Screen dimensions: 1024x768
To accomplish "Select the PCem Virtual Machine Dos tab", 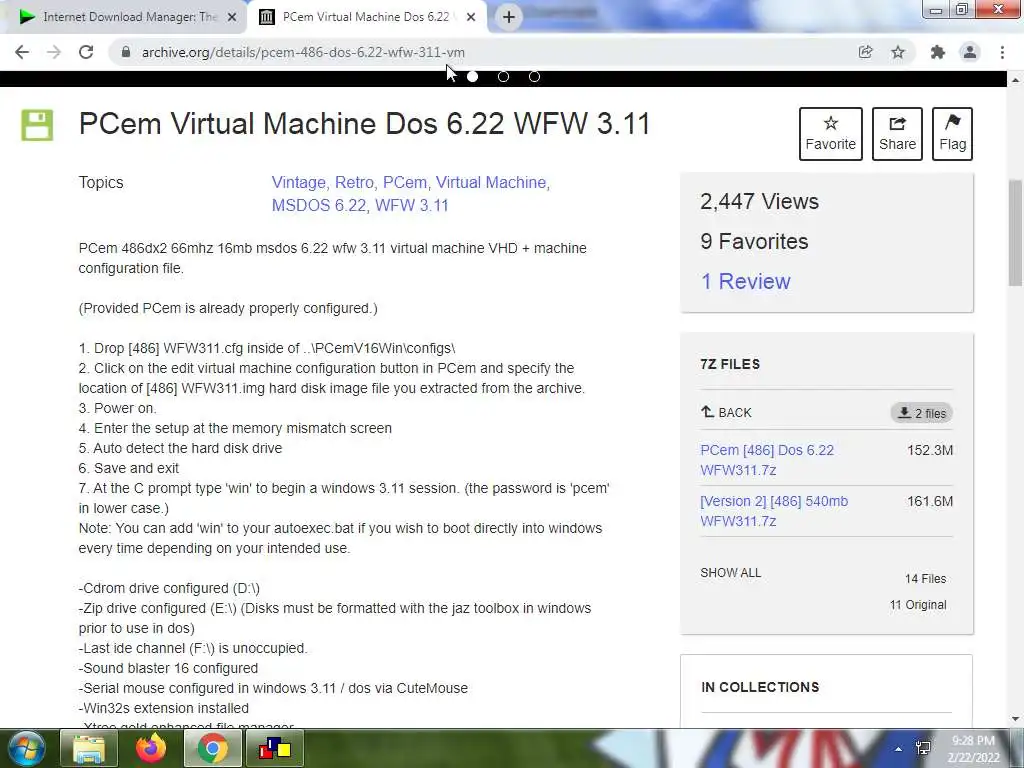I will click(x=366, y=17).
